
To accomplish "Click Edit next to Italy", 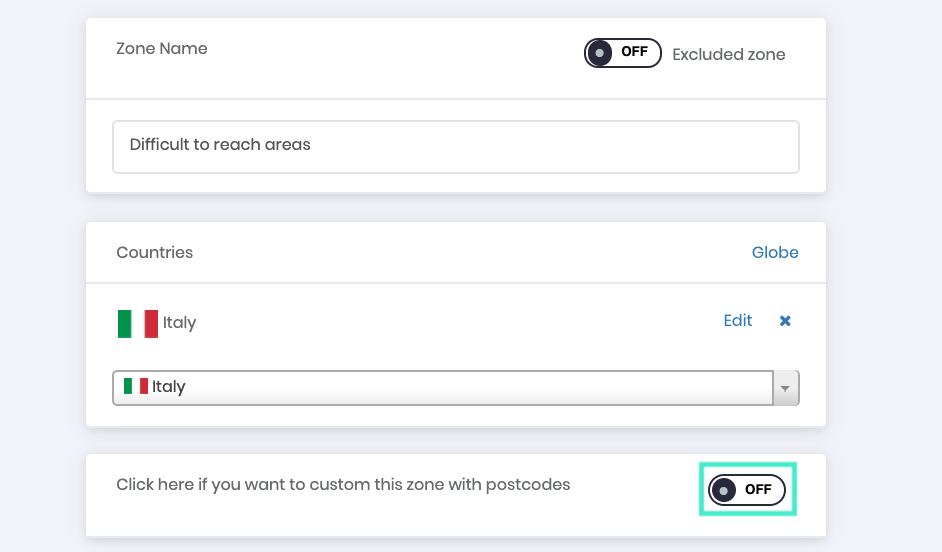I will tap(738, 320).
